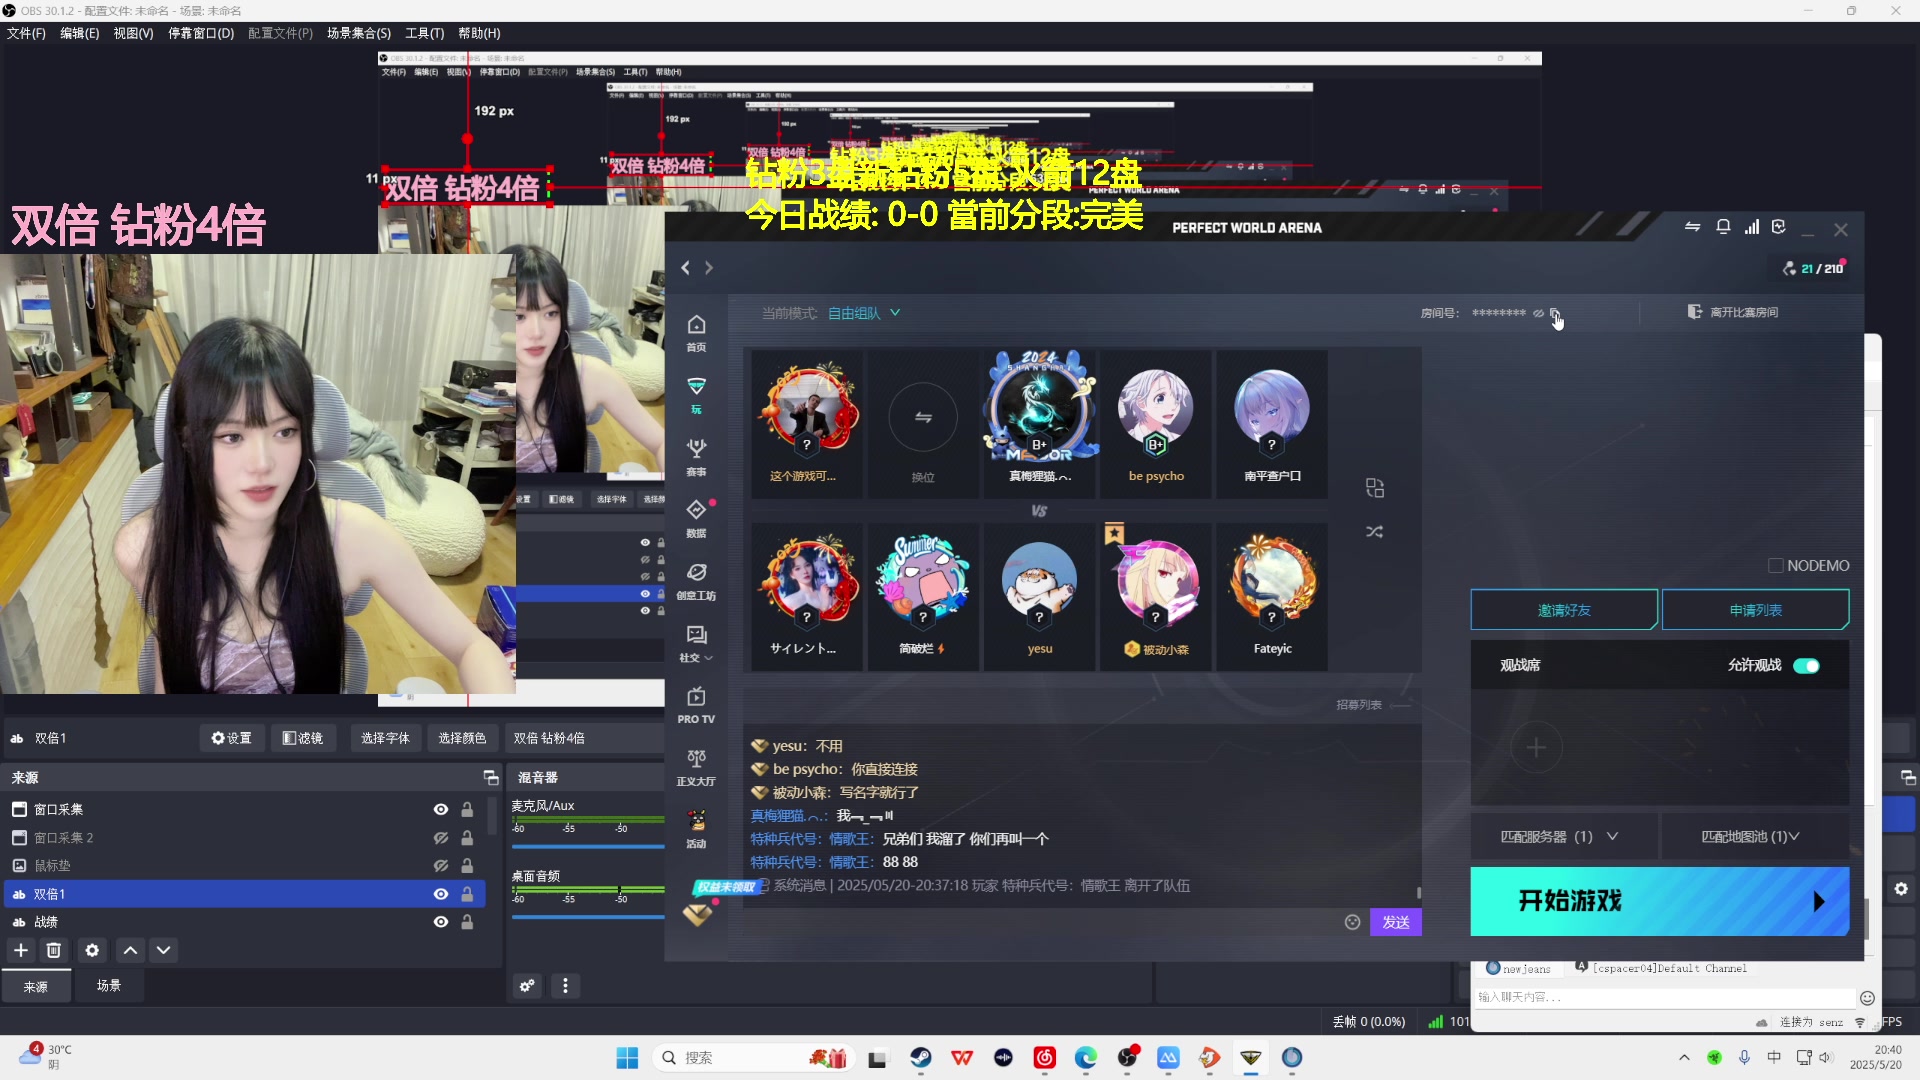Copy the room number with copy icon

1555,313
